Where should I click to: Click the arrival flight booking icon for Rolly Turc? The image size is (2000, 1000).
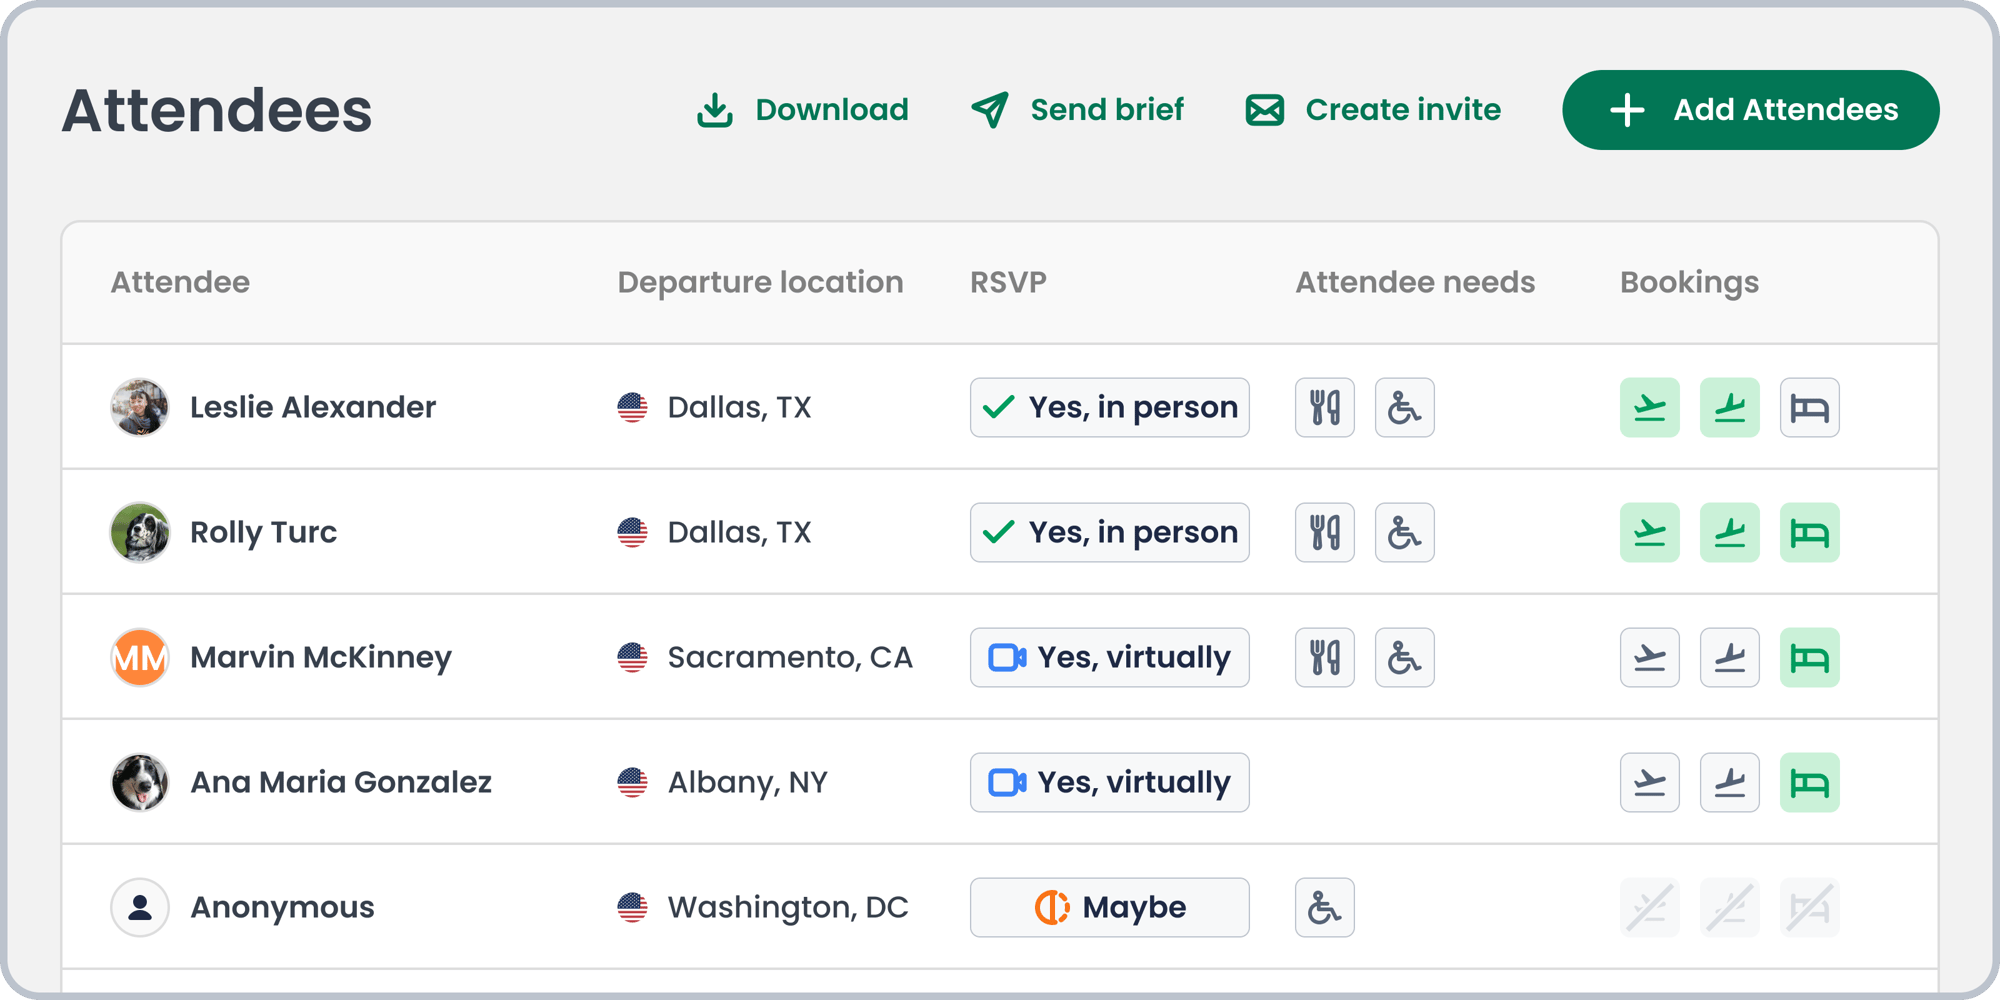[x=1729, y=532]
